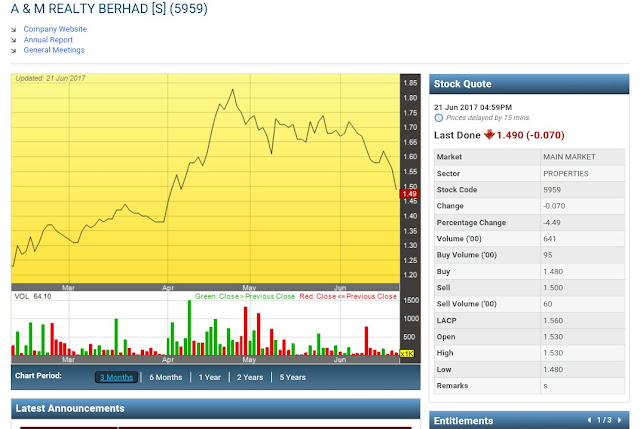Click the Market row label

tap(449, 157)
